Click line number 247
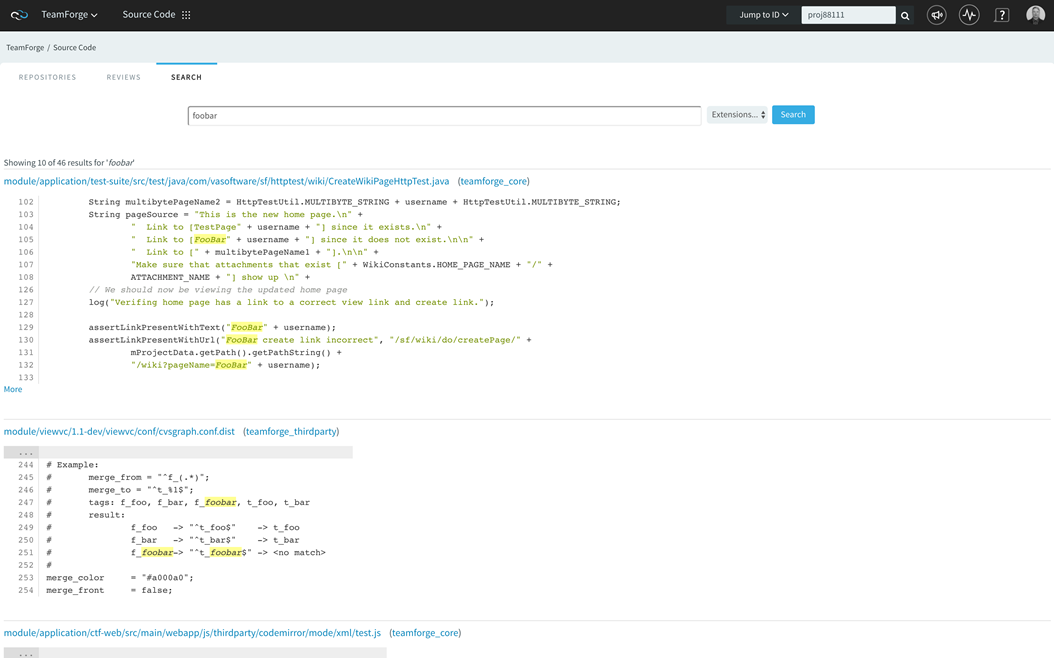Viewport: 1054px width, 658px height. (x=26, y=502)
